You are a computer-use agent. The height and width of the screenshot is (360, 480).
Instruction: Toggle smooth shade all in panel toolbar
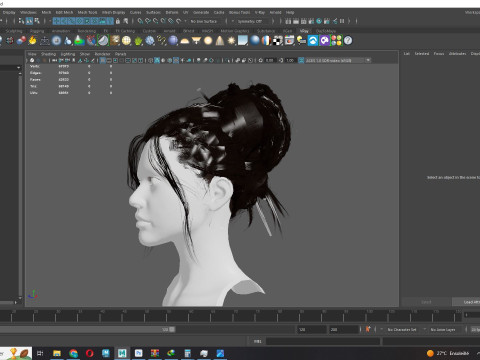click(x=157, y=60)
